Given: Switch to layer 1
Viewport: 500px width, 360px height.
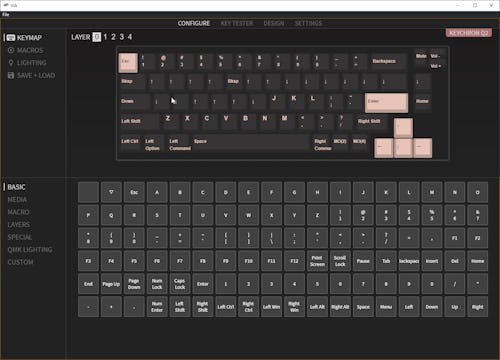Looking at the screenshot, I should (x=105, y=37).
